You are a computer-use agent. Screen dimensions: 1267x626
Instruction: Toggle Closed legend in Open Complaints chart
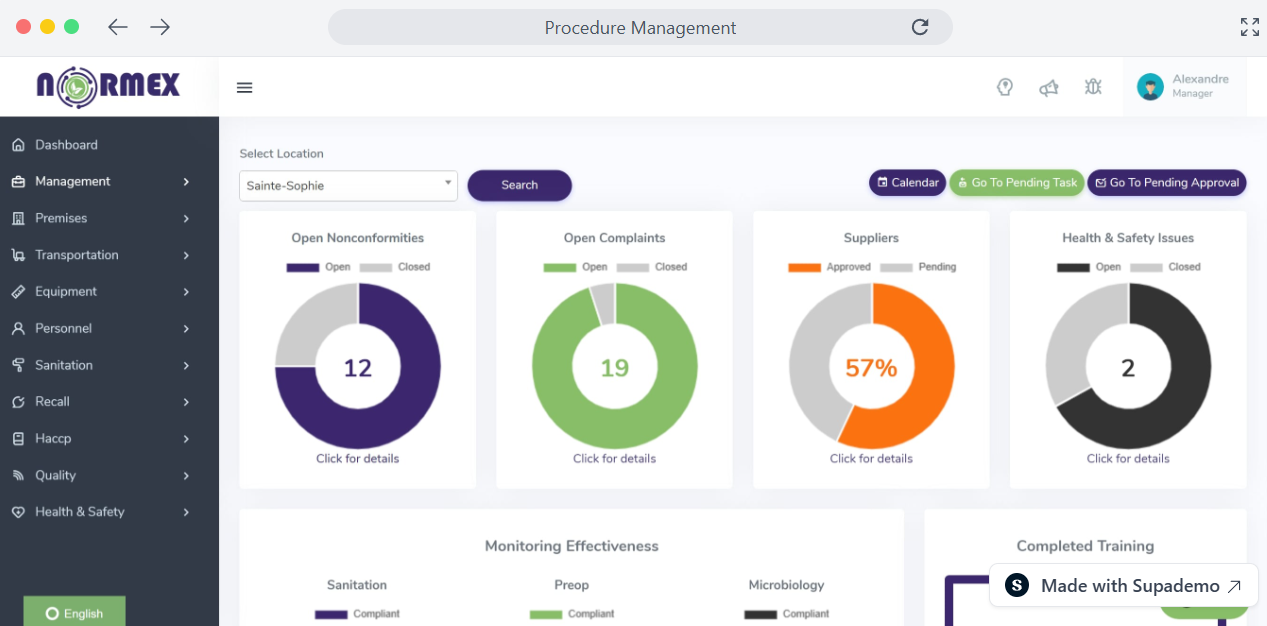coord(652,267)
